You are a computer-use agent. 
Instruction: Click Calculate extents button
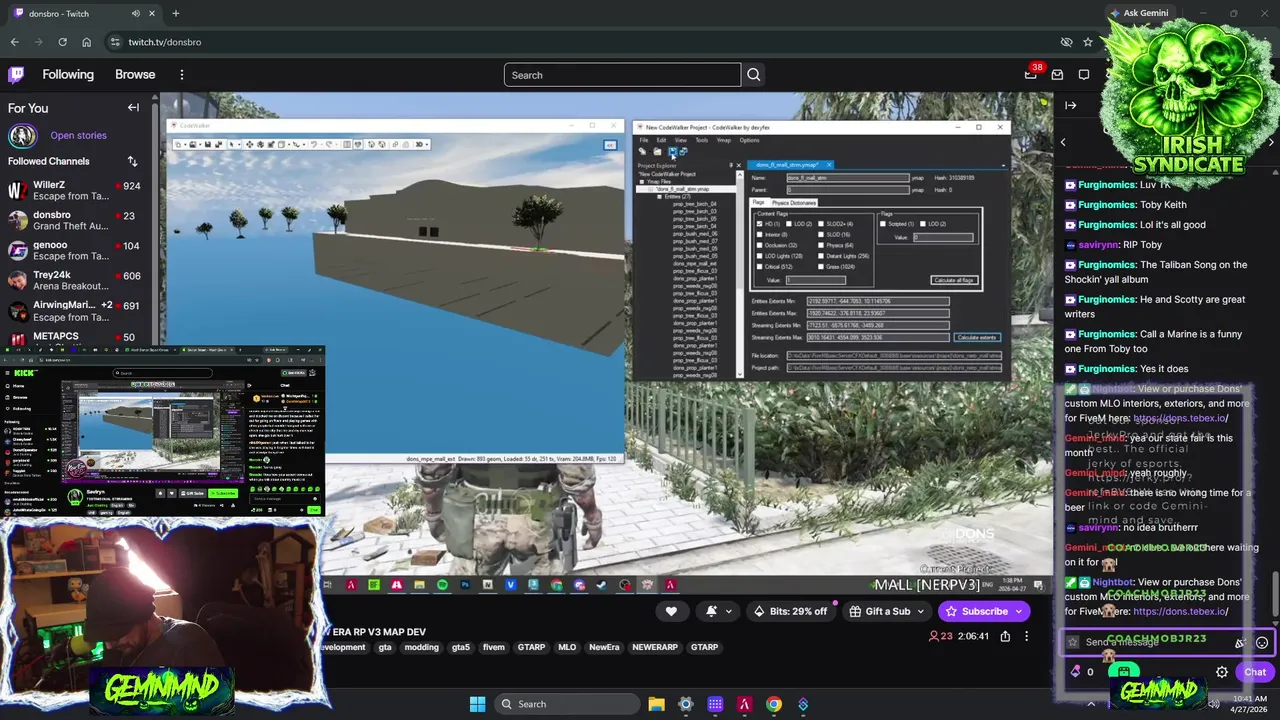point(976,337)
